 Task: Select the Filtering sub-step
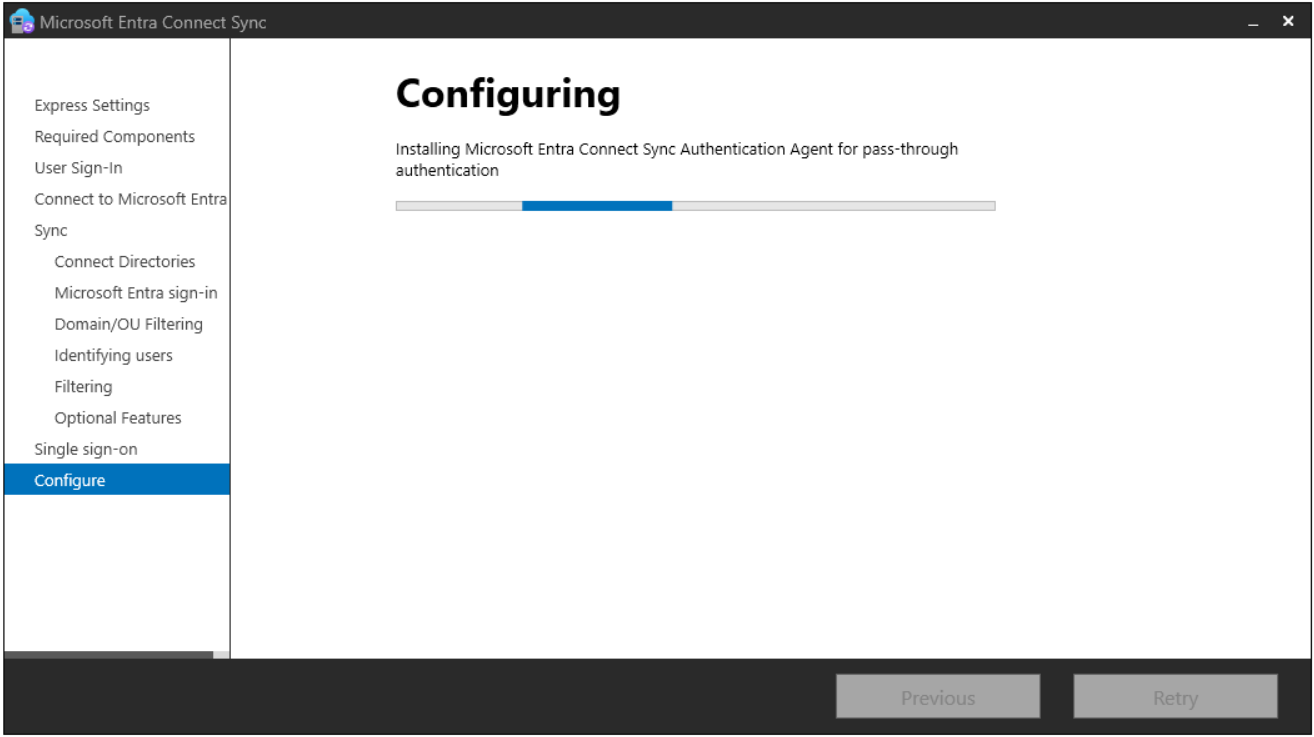click(x=83, y=386)
